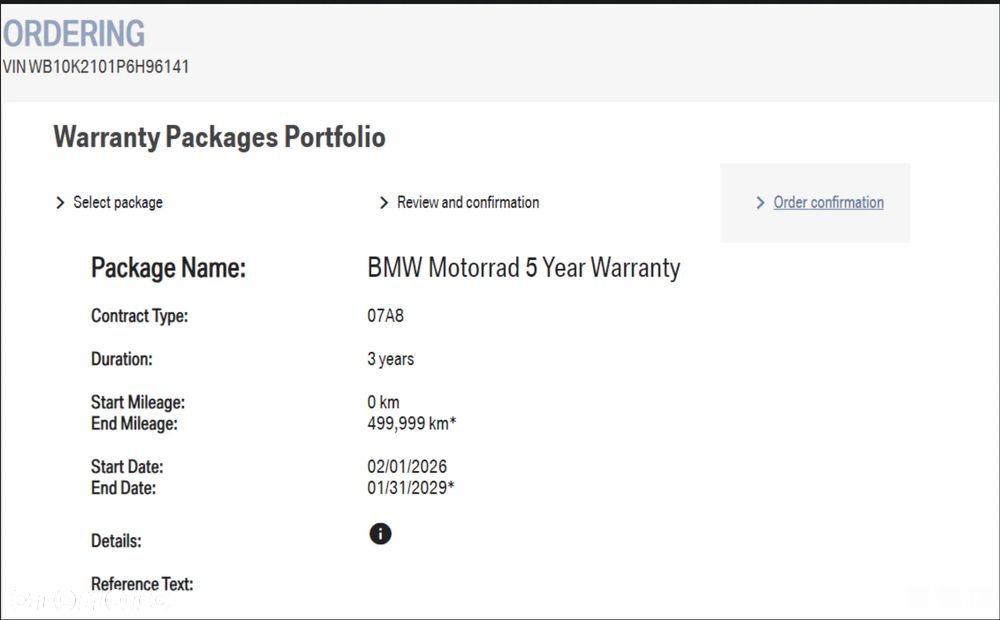This screenshot has height=620, width=1000.
Task: Open the Details info icon
Action: point(380,534)
